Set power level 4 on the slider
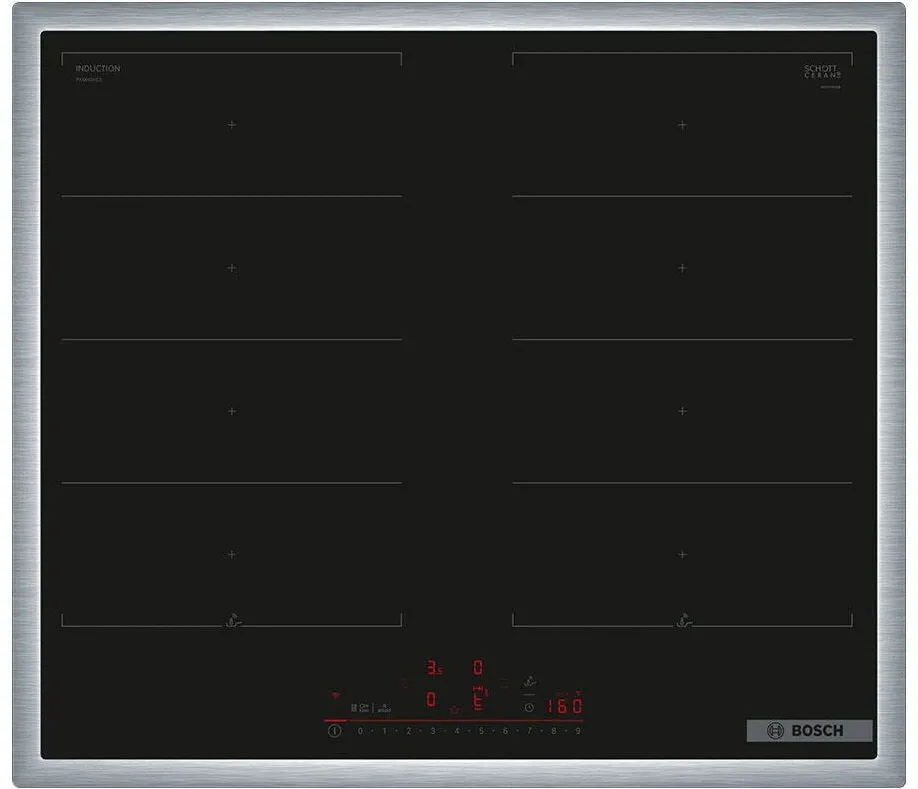Viewport: 918px width, 789px height. click(x=457, y=731)
